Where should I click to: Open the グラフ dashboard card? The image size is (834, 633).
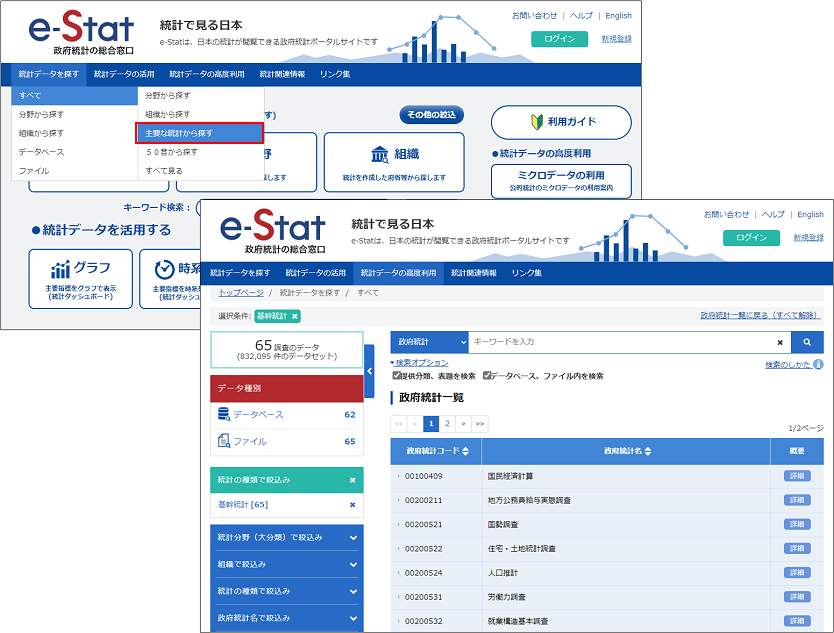point(80,279)
